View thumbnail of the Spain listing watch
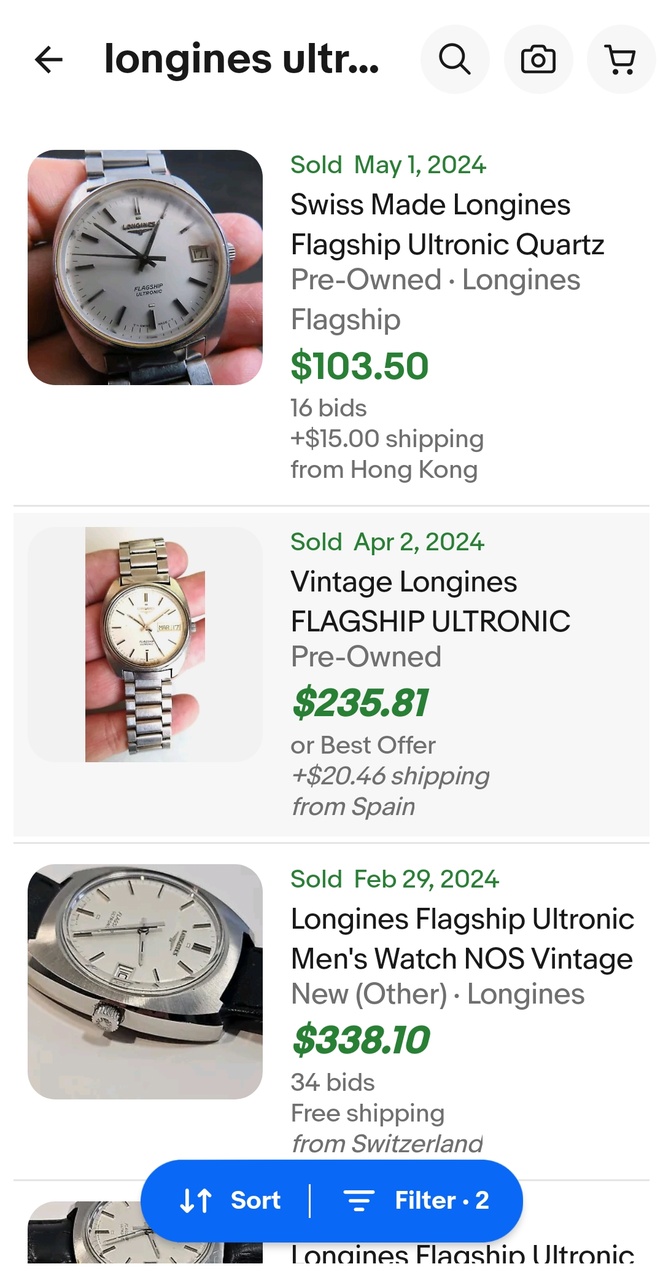 coord(145,644)
